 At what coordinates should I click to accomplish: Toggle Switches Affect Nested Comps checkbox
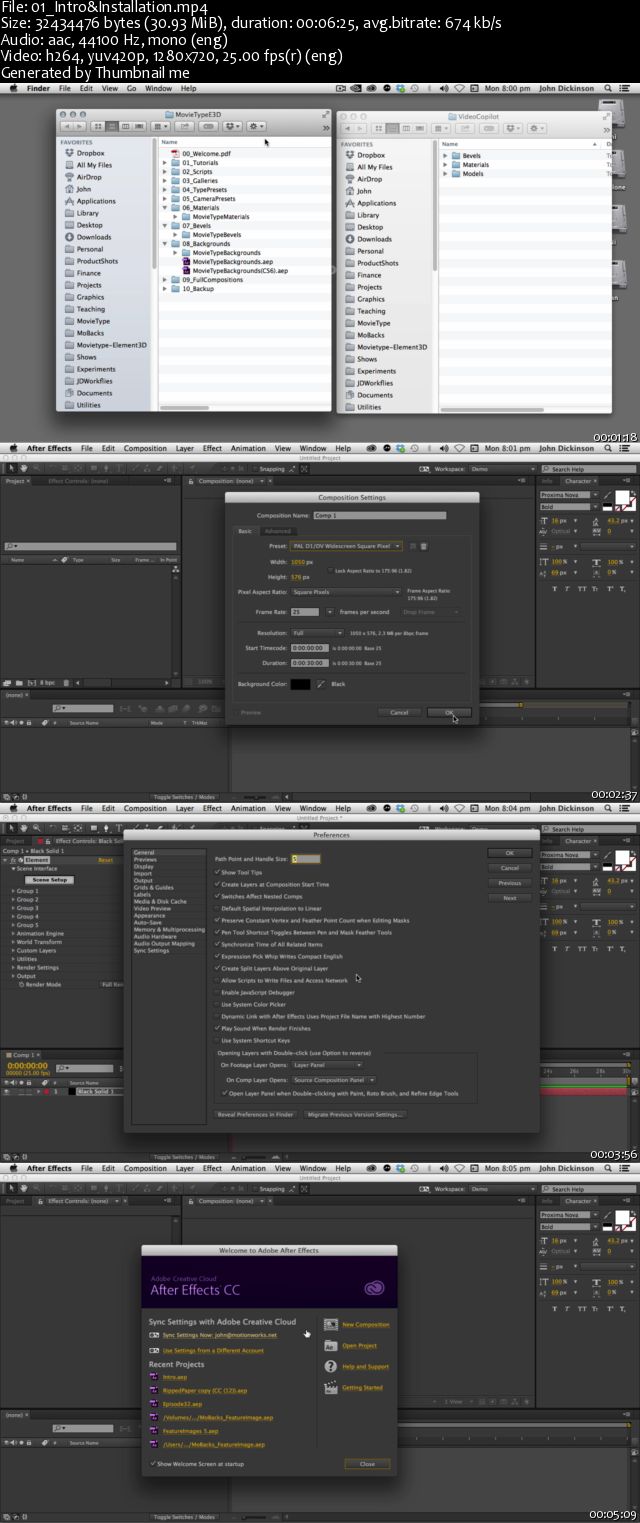[x=218, y=896]
